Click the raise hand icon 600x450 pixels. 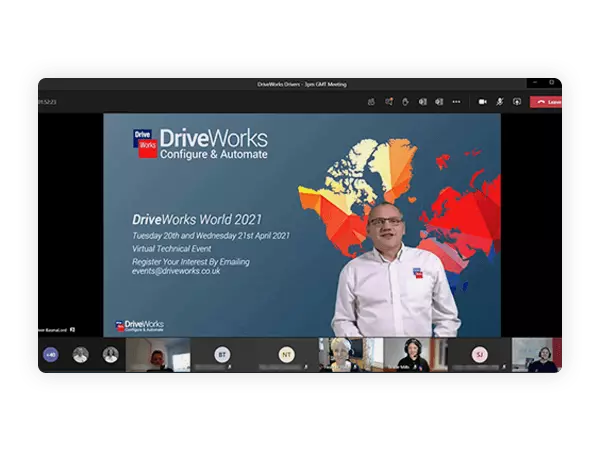(x=405, y=102)
